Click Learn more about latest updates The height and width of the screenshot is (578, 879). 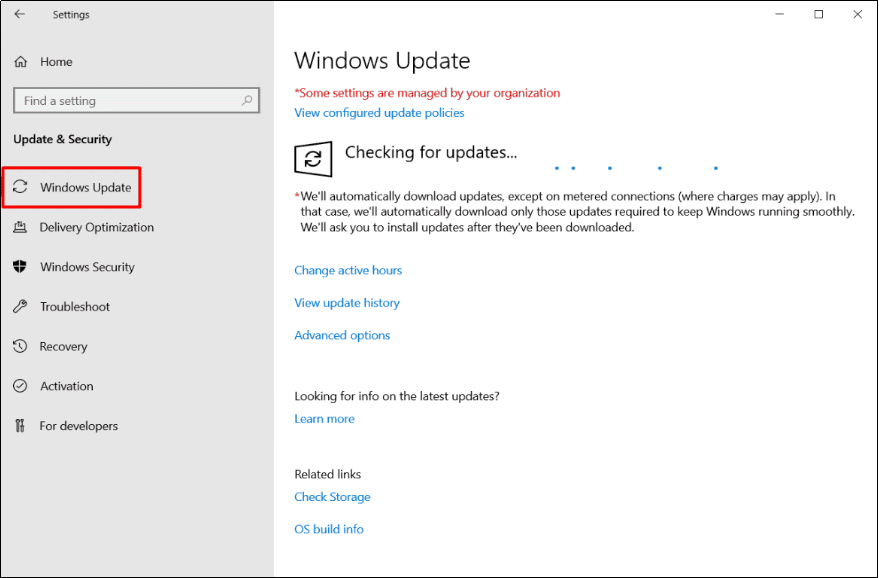click(324, 419)
